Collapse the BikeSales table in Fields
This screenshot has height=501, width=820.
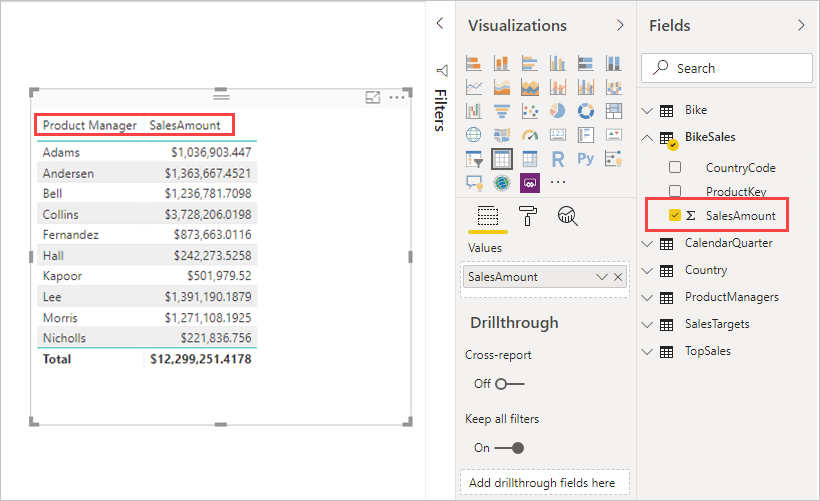pyautogui.click(x=647, y=138)
